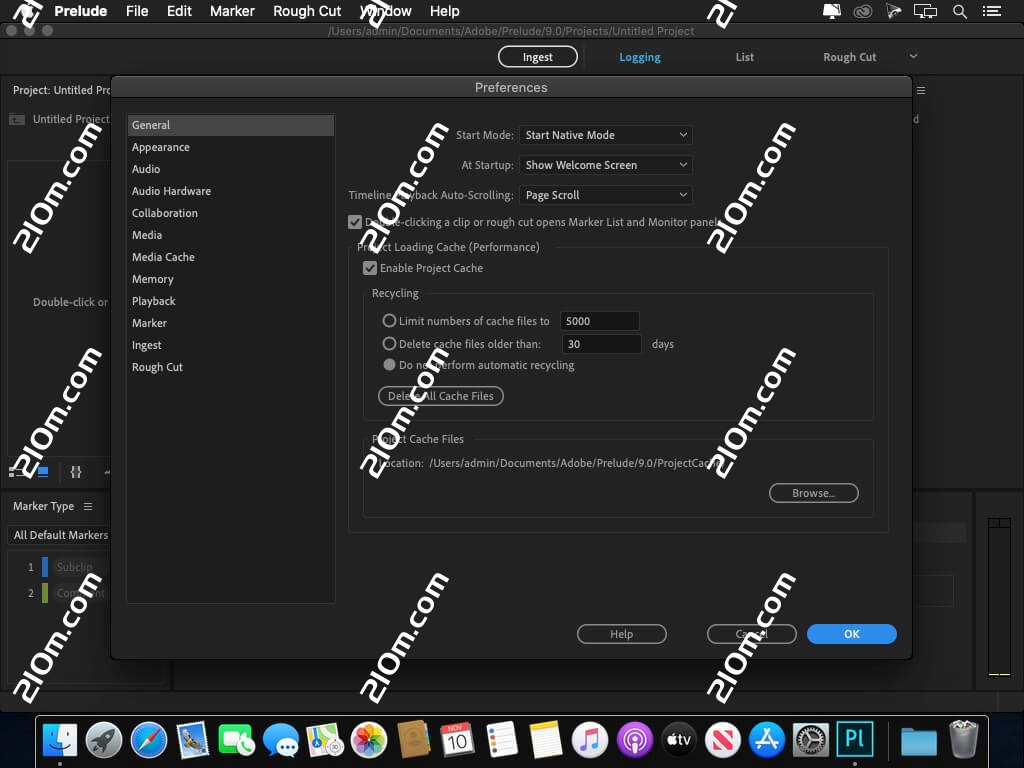Open Reminders from the dock

[502, 740]
